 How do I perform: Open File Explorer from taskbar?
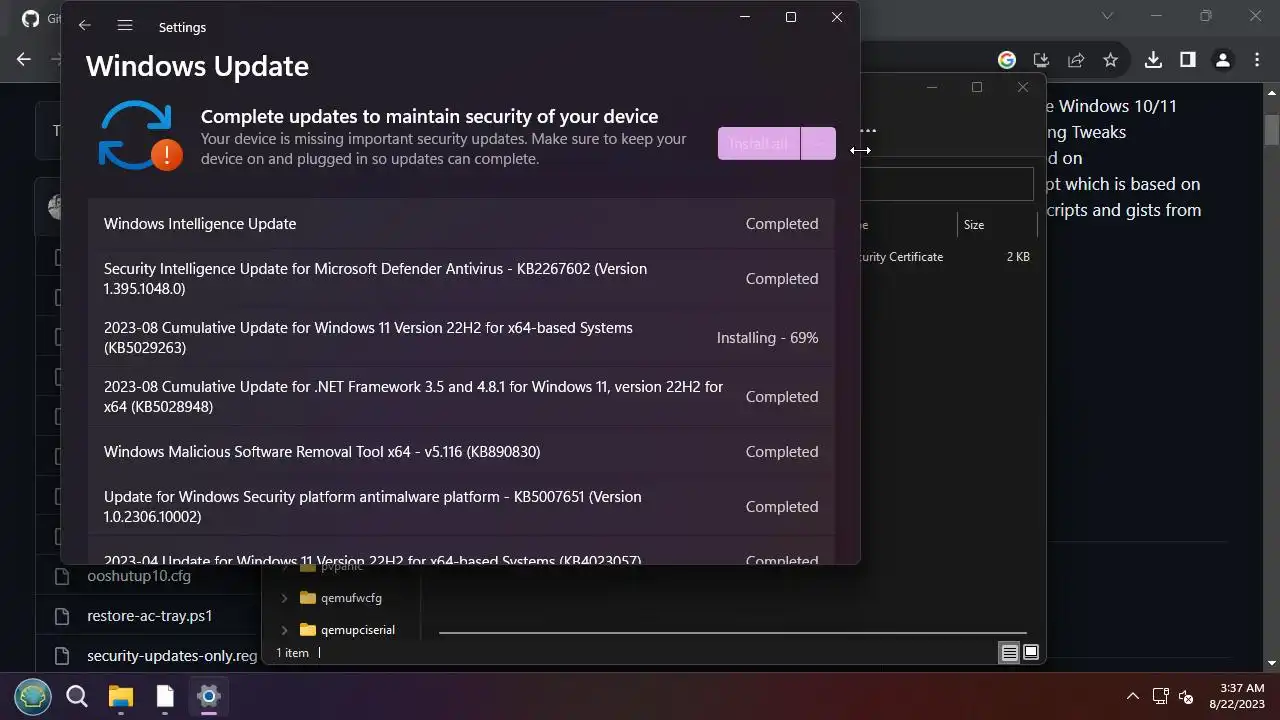121,696
